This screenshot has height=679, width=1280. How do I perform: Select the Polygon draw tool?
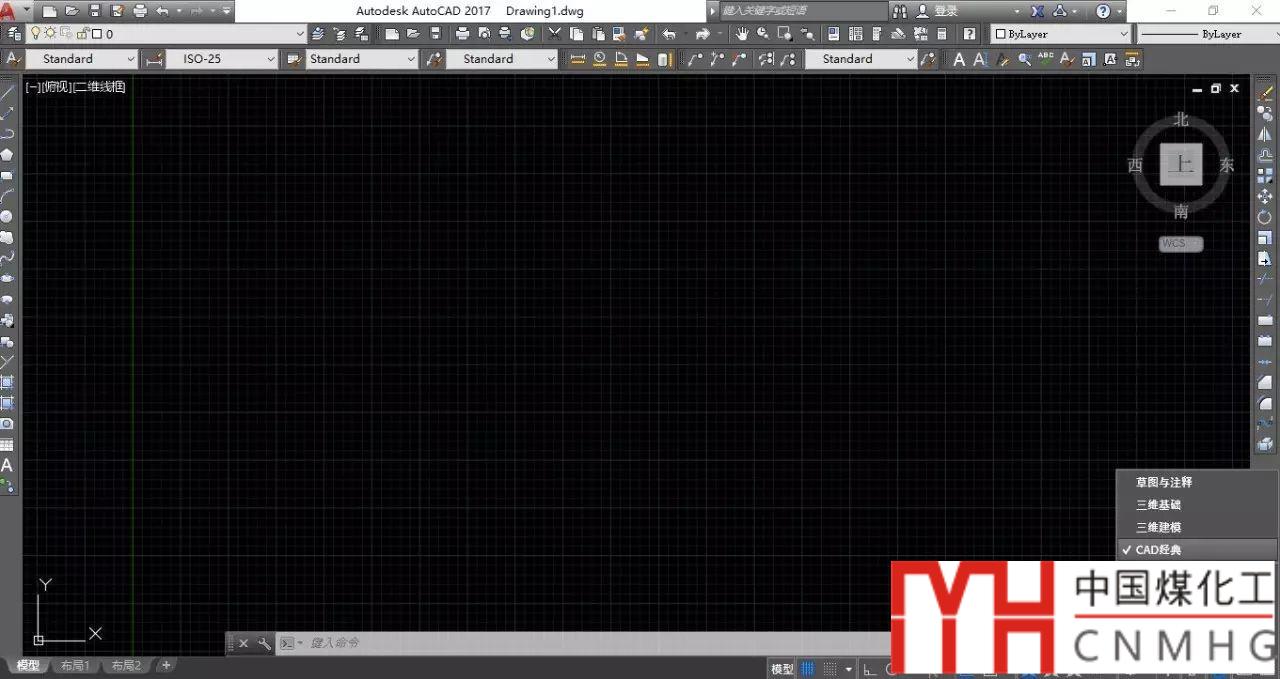point(7,154)
